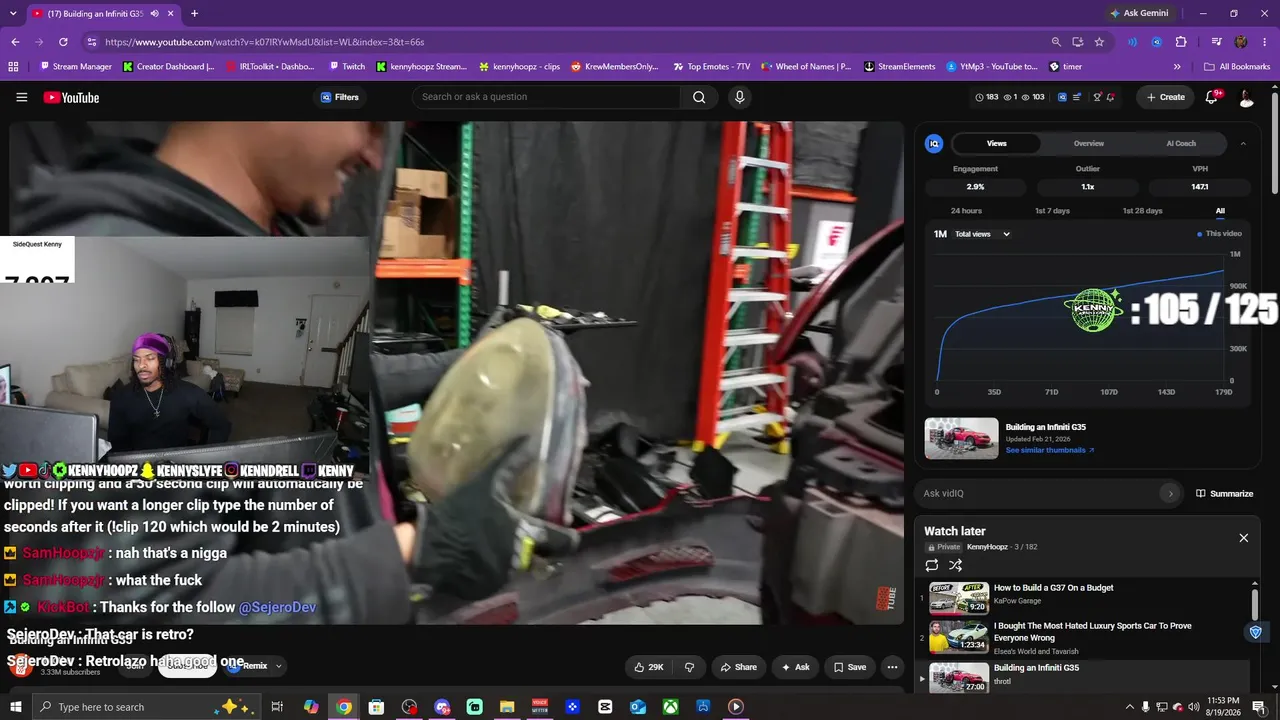Image resolution: width=1280 pixels, height=720 pixels.
Task: Open more actions under the video
Action: (892, 667)
